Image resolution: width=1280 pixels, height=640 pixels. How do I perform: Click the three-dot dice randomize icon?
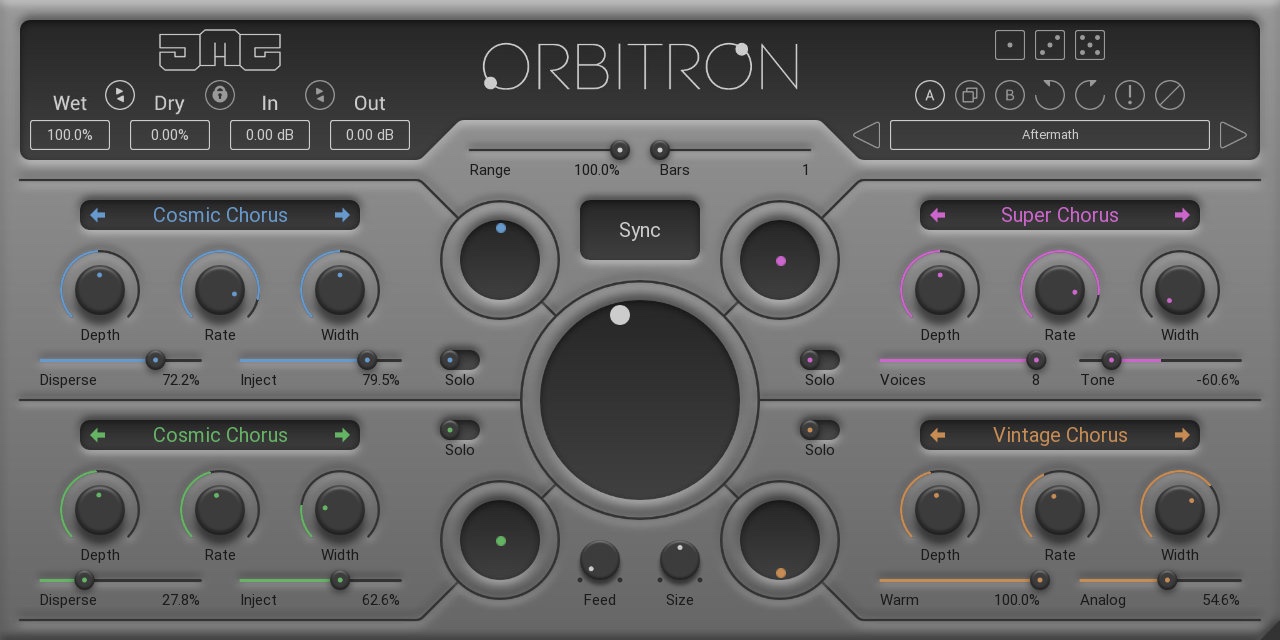[x=1050, y=45]
